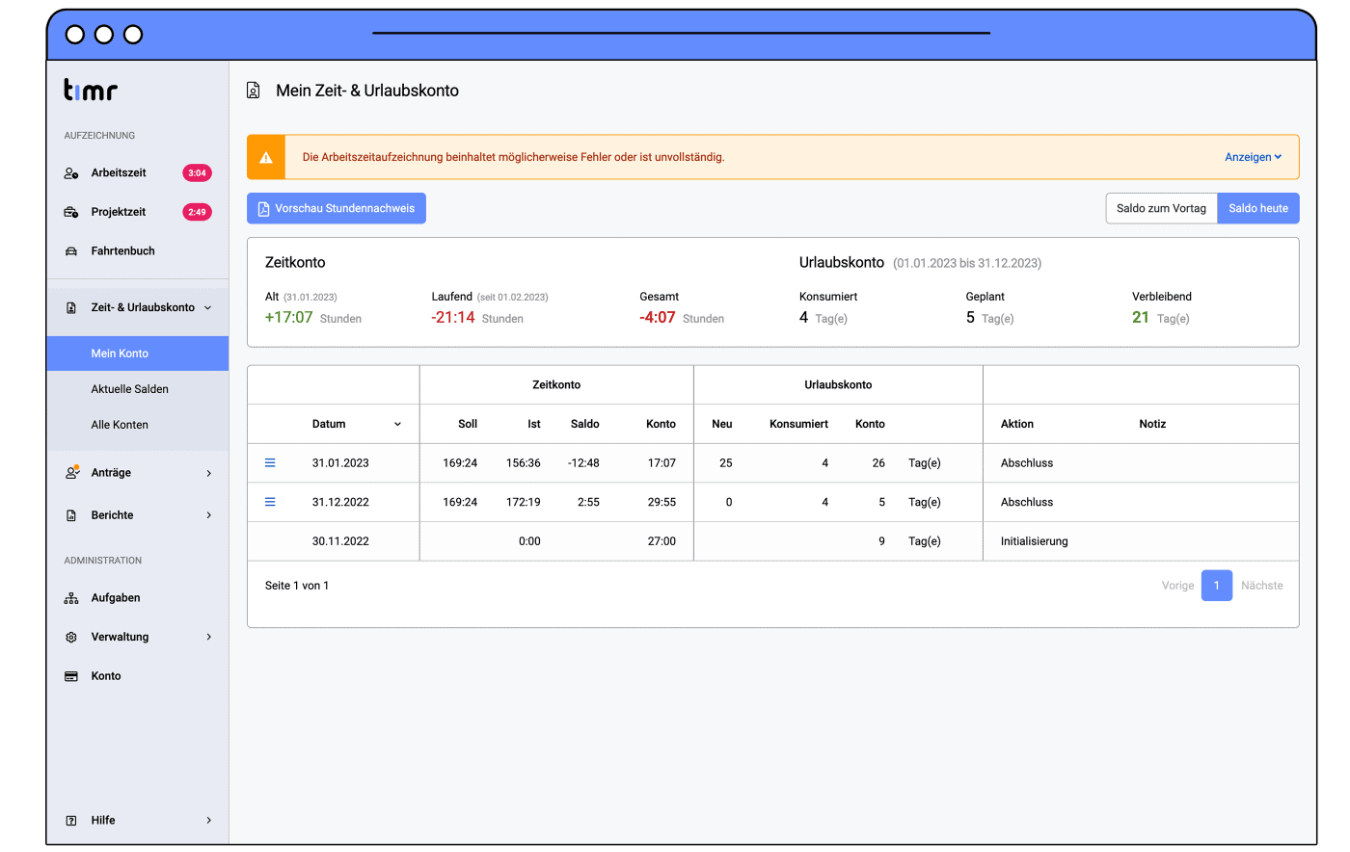1350x852 pixels.
Task: Click the 2:49 Projektzeit timer badge
Action: 197,212
